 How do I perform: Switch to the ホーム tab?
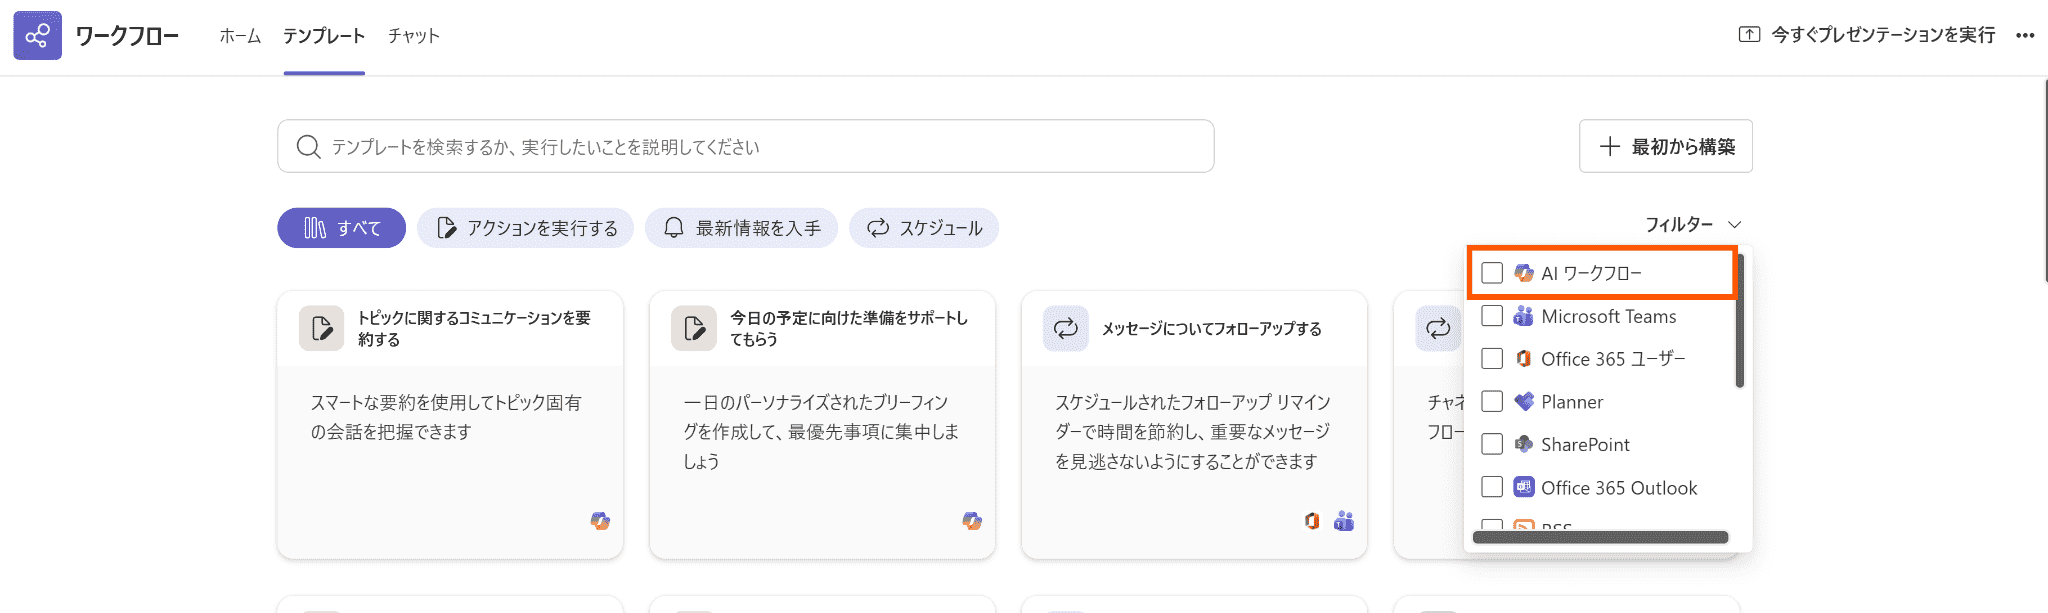click(x=240, y=36)
